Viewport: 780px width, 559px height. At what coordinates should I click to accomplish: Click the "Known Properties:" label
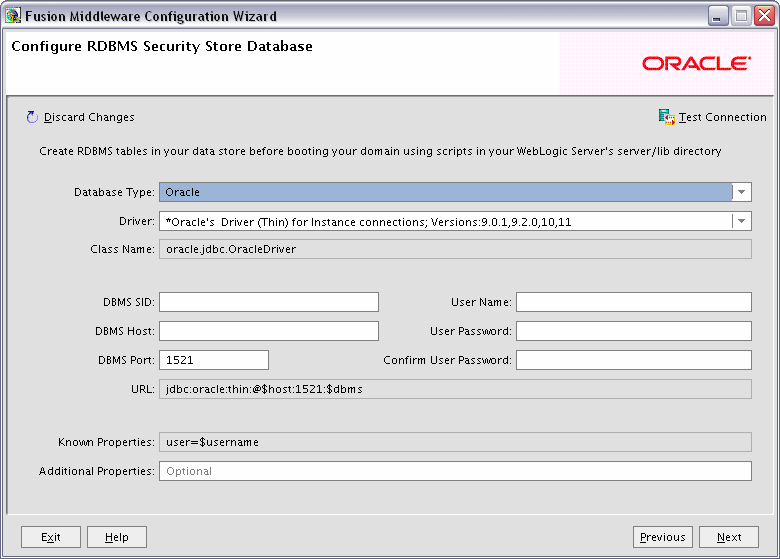click(x=106, y=442)
